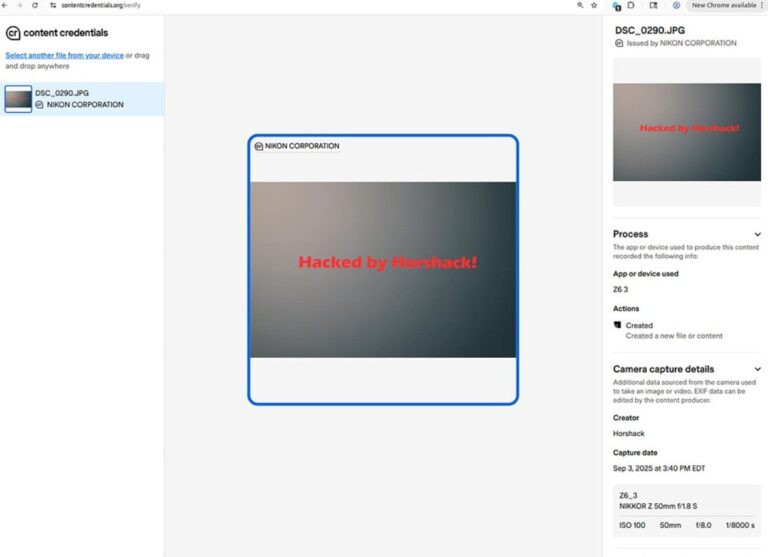The height and width of the screenshot is (557, 768).
Task: Click Select another file from your device link
Action: click(x=65, y=55)
